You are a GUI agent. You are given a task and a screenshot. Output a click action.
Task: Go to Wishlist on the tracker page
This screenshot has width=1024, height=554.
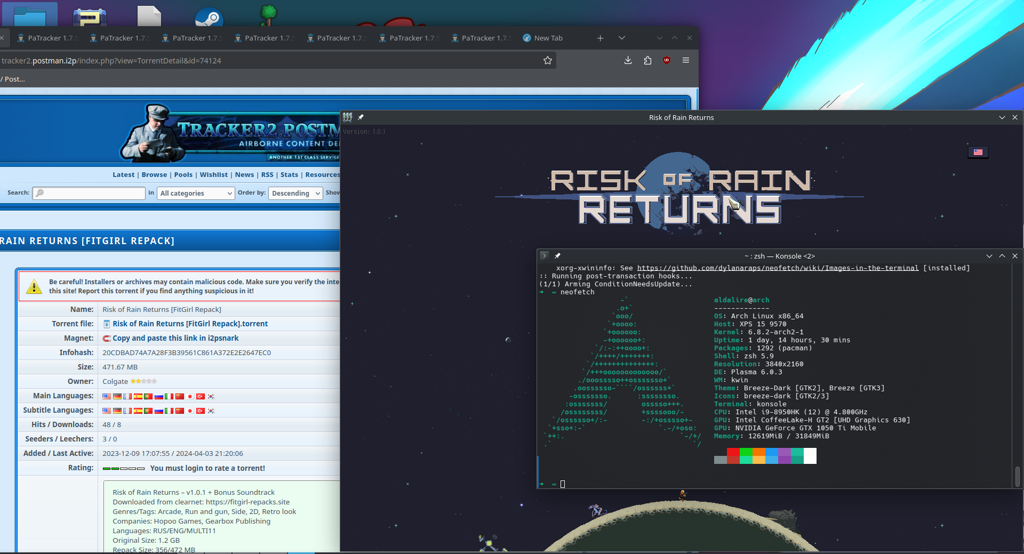tap(214, 174)
